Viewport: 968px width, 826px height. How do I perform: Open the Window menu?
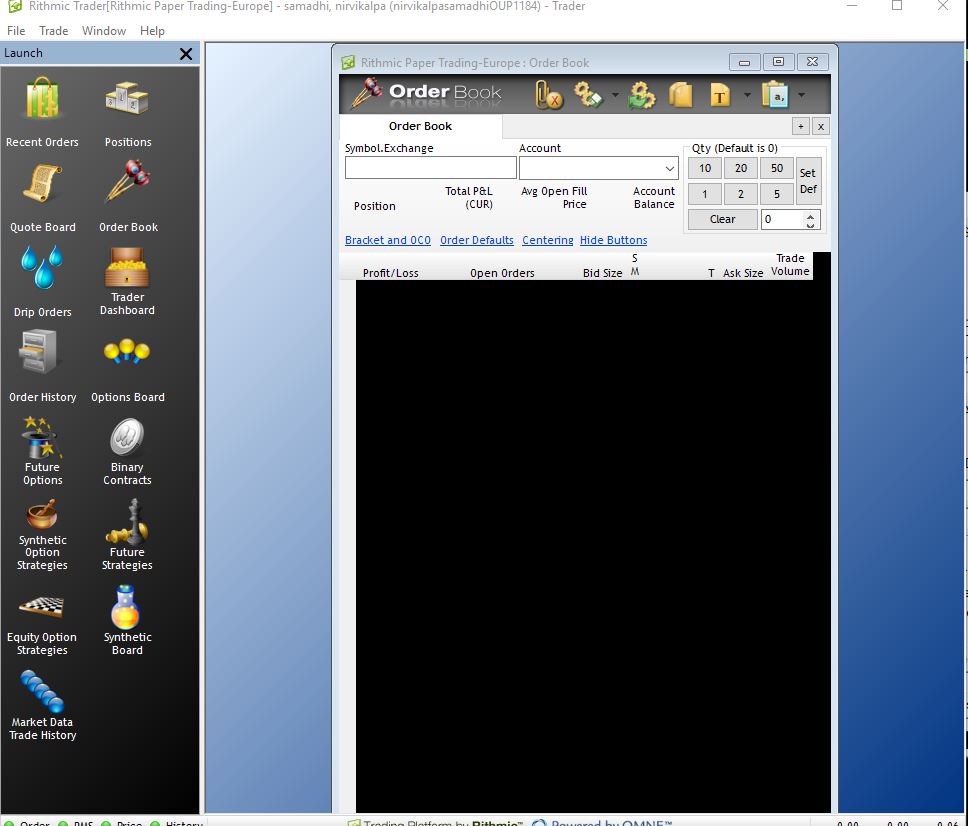coord(104,31)
